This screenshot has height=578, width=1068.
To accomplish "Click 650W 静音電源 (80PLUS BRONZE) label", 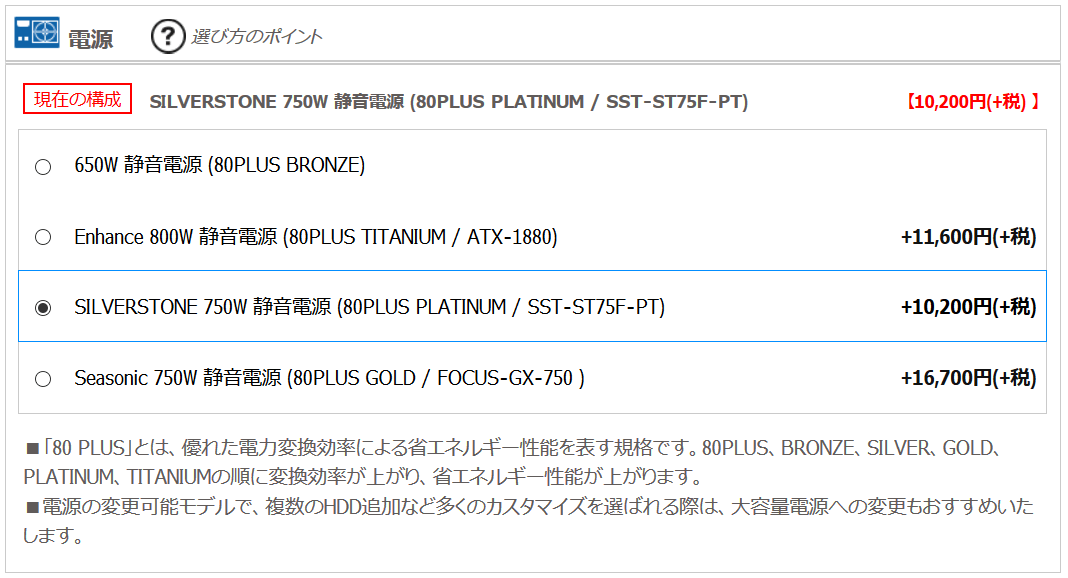I will 219,165.
